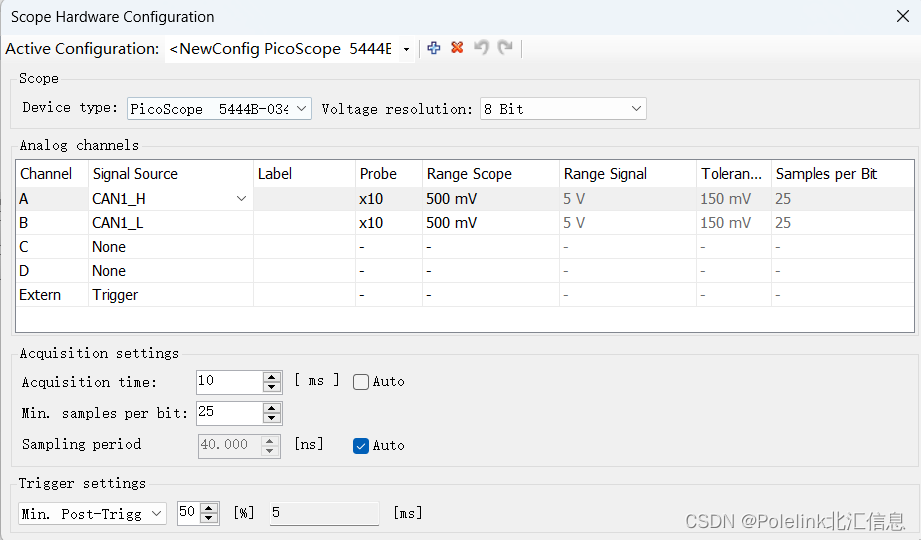Viewport: 921px width, 540px height.
Task: Click channel D's None signal source
Action: click(171, 271)
